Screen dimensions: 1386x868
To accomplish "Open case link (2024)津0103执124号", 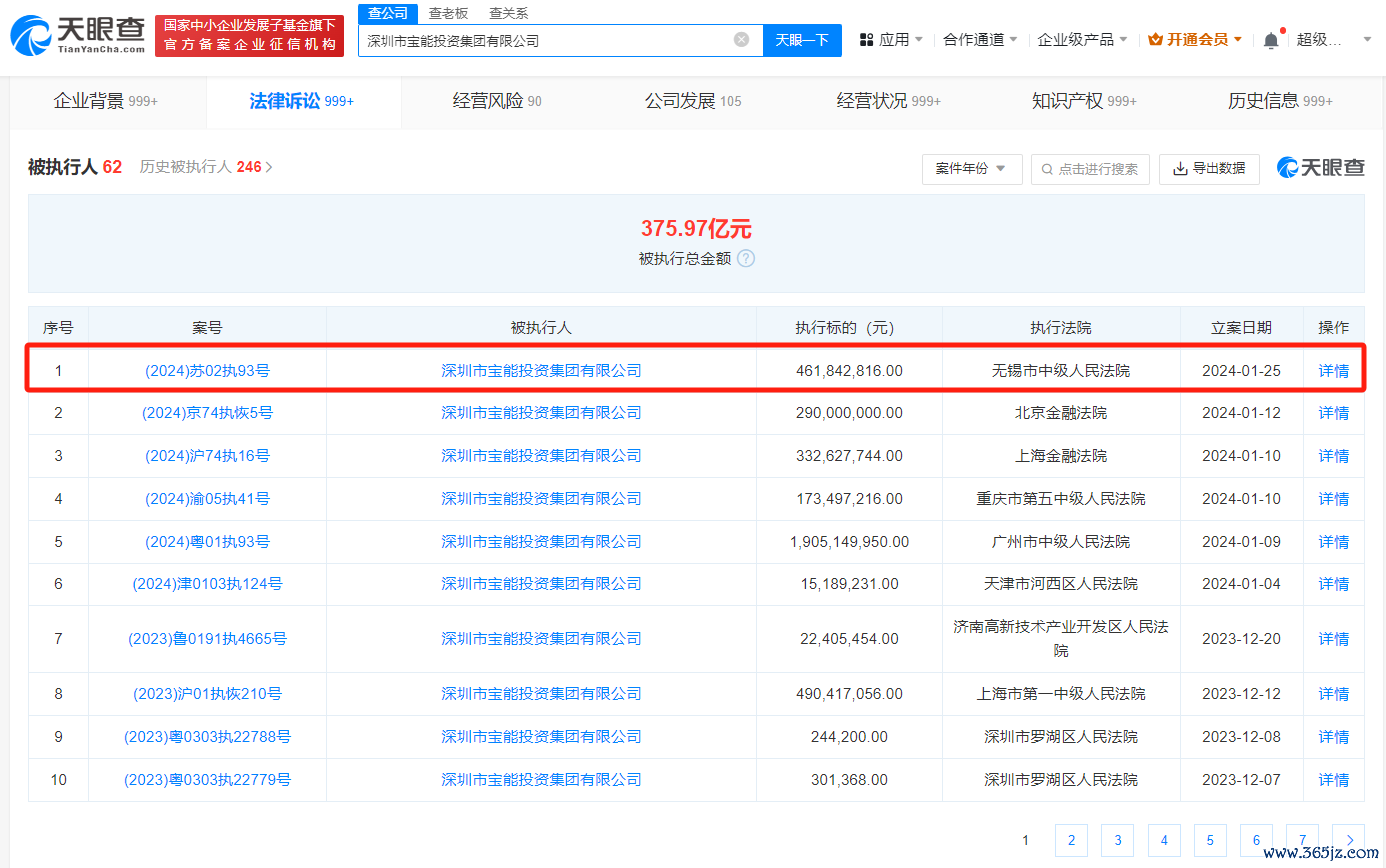I will tap(207, 584).
